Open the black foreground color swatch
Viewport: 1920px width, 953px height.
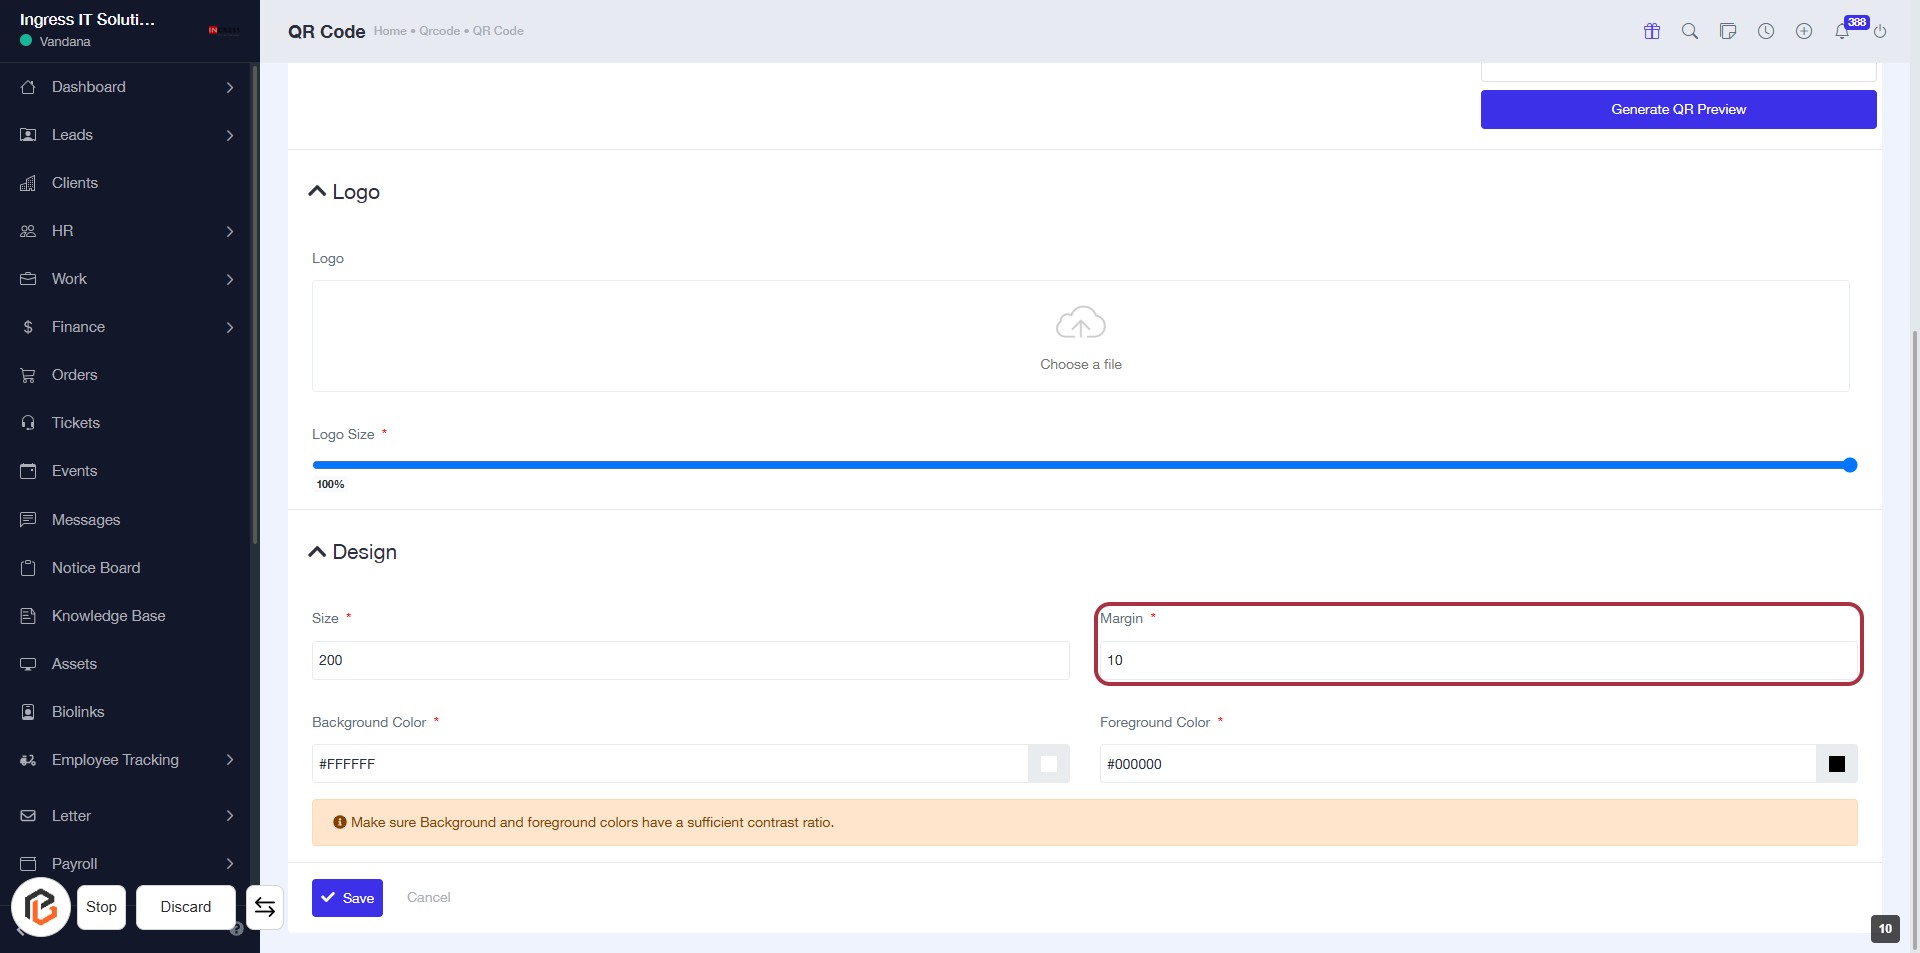tap(1836, 764)
